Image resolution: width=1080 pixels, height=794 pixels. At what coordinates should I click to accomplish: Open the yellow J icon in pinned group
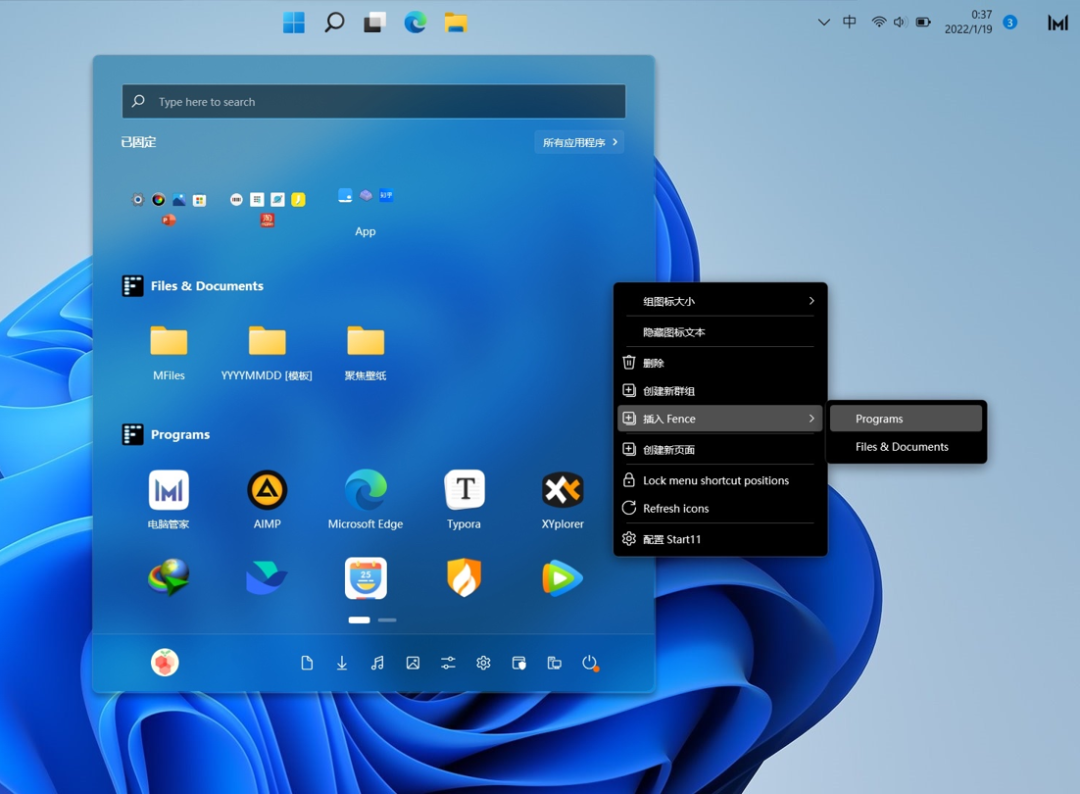(298, 200)
